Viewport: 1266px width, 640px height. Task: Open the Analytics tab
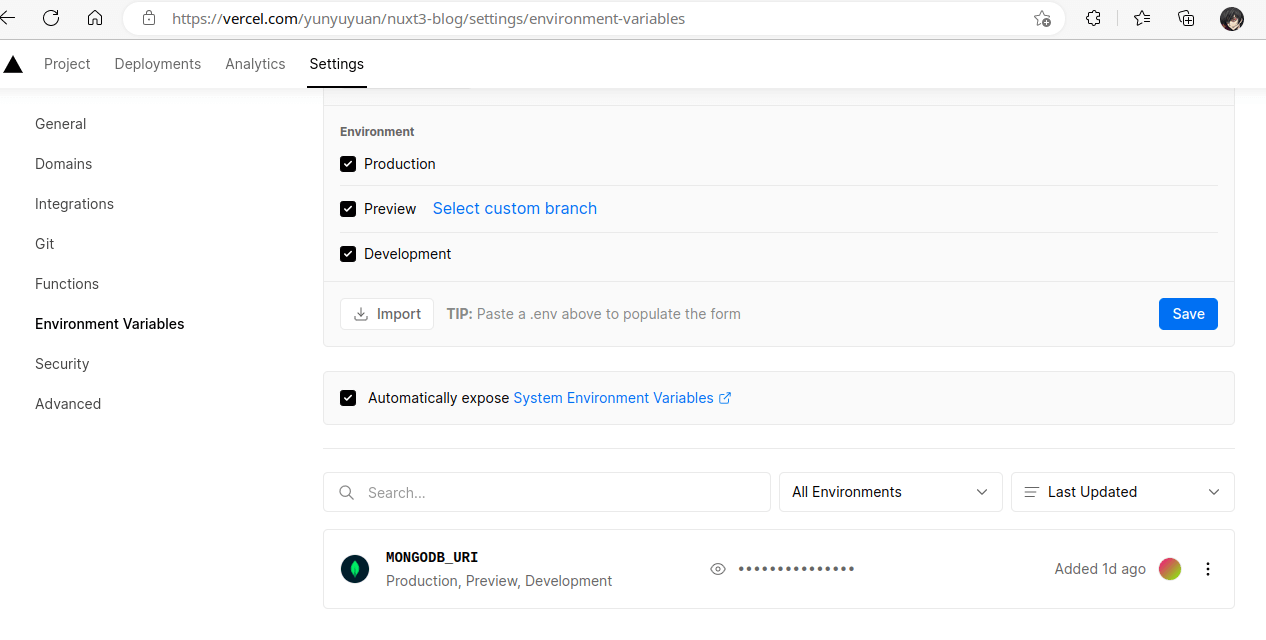click(x=255, y=63)
